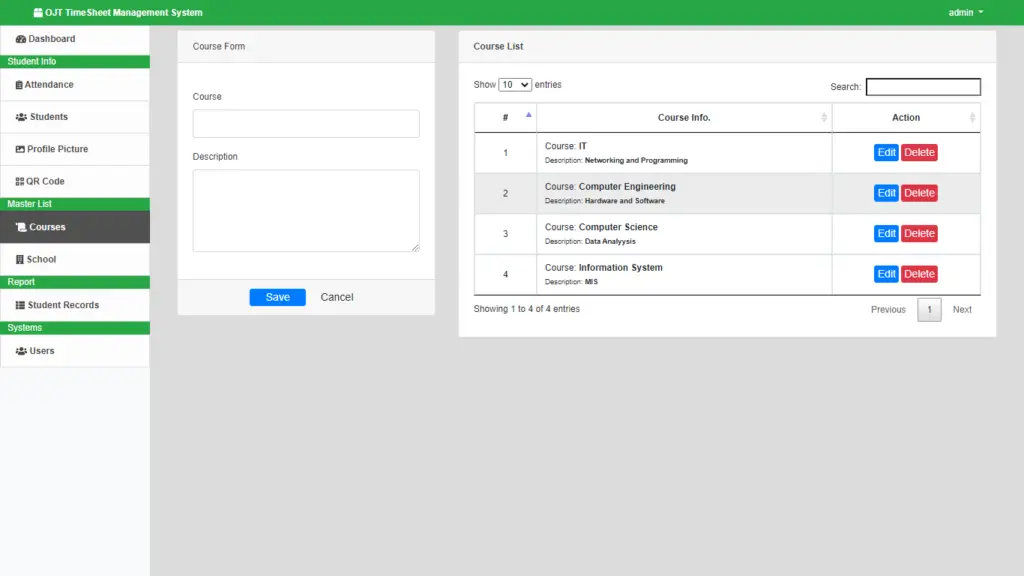
Task: Click the Profile Picture sidebar icon
Action: click(19, 149)
